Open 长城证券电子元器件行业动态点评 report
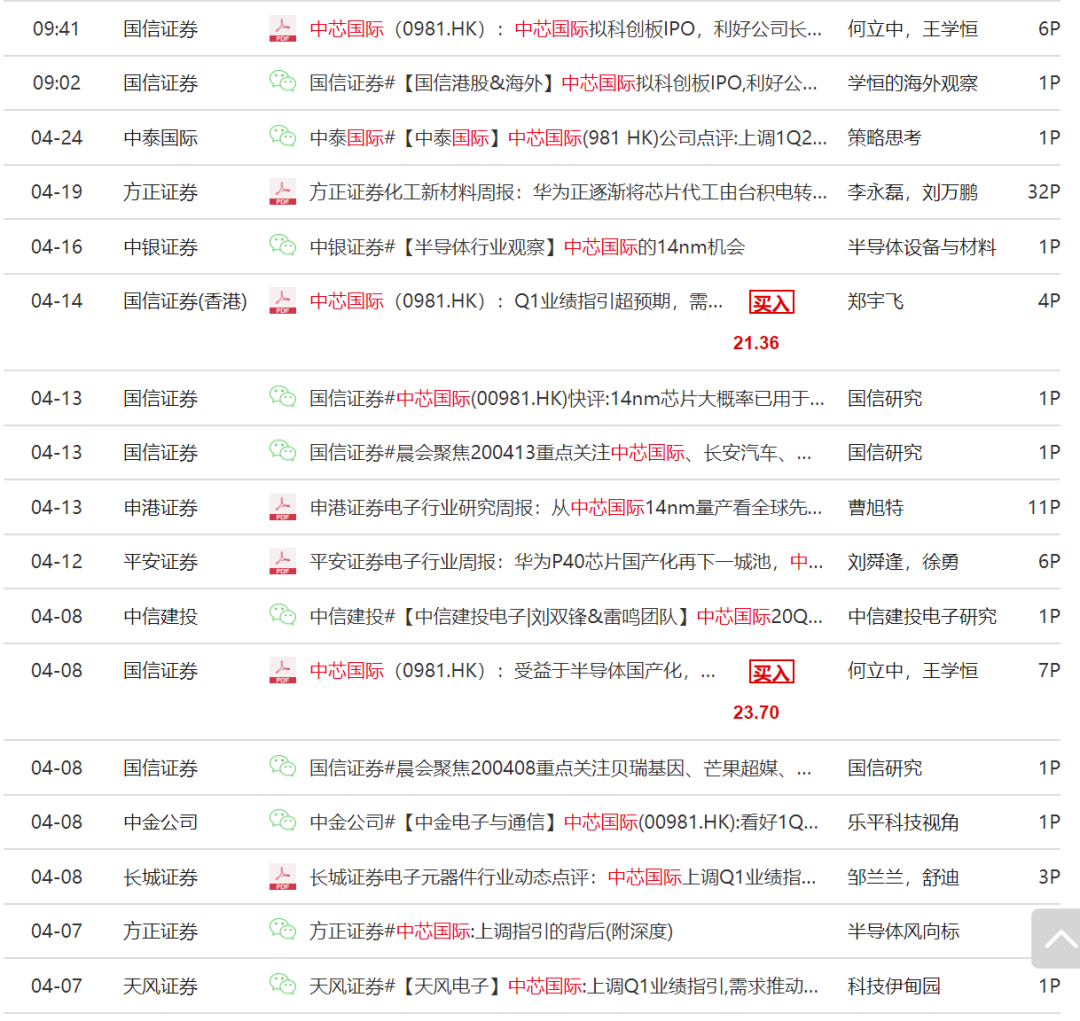Screen dimensions: 1080x1021 [563, 877]
